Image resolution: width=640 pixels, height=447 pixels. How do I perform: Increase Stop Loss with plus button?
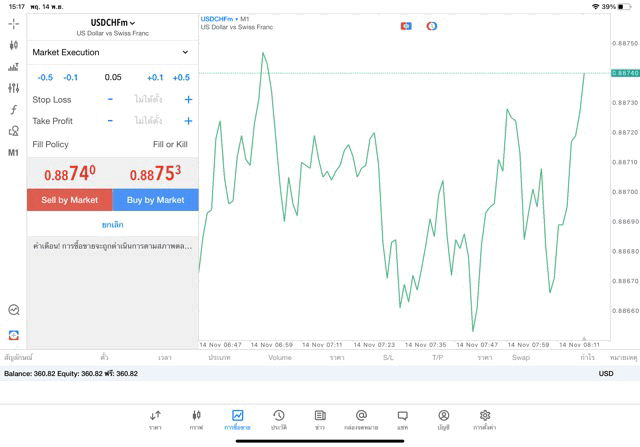point(188,99)
